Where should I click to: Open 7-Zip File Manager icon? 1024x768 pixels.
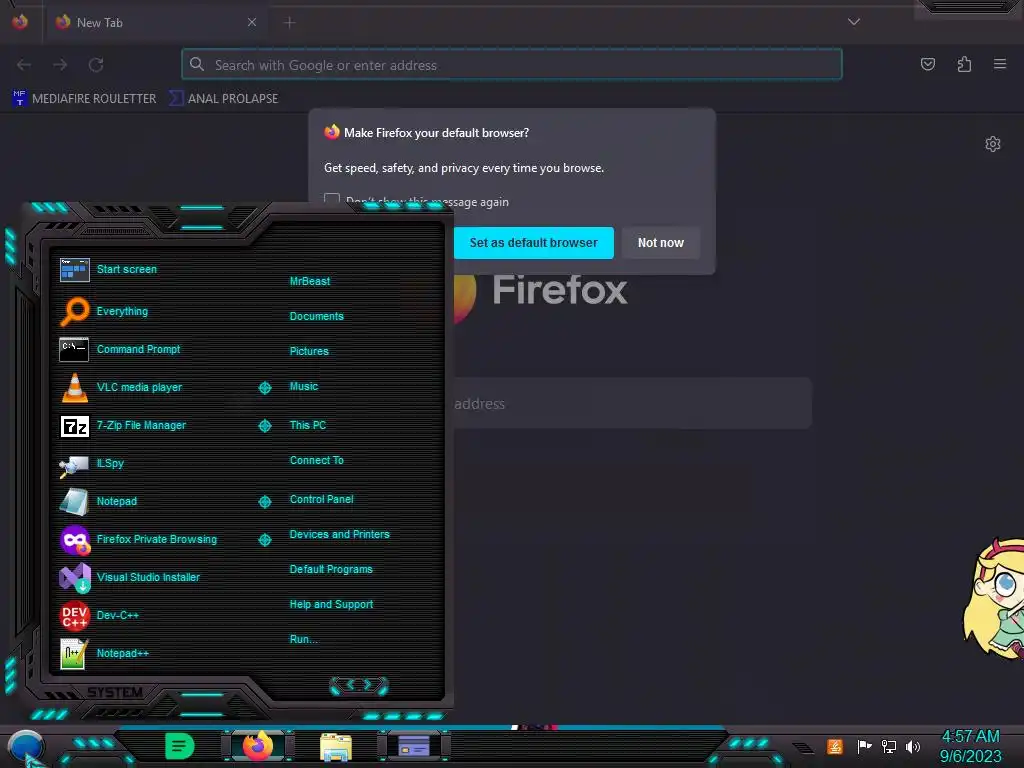(74, 426)
